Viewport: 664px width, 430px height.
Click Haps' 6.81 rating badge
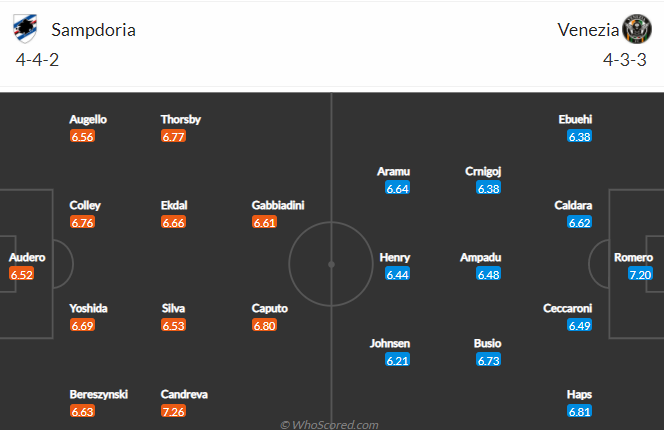coord(579,411)
